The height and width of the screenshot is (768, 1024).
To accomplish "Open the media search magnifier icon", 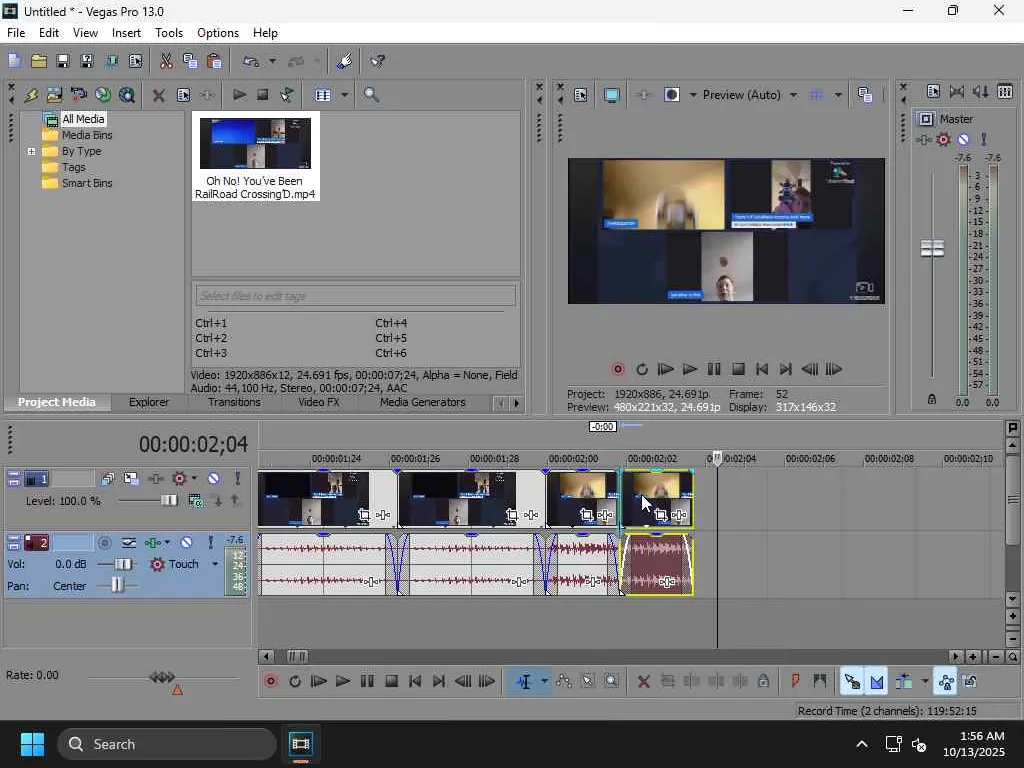I will pyautogui.click(x=371, y=95).
